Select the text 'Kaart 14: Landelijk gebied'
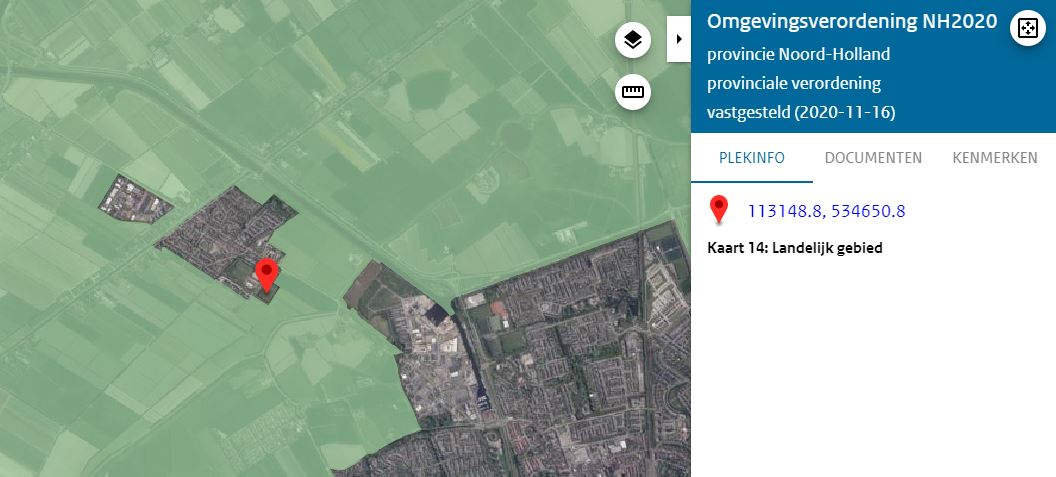This screenshot has height=477, width=1056. click(795, 248)
